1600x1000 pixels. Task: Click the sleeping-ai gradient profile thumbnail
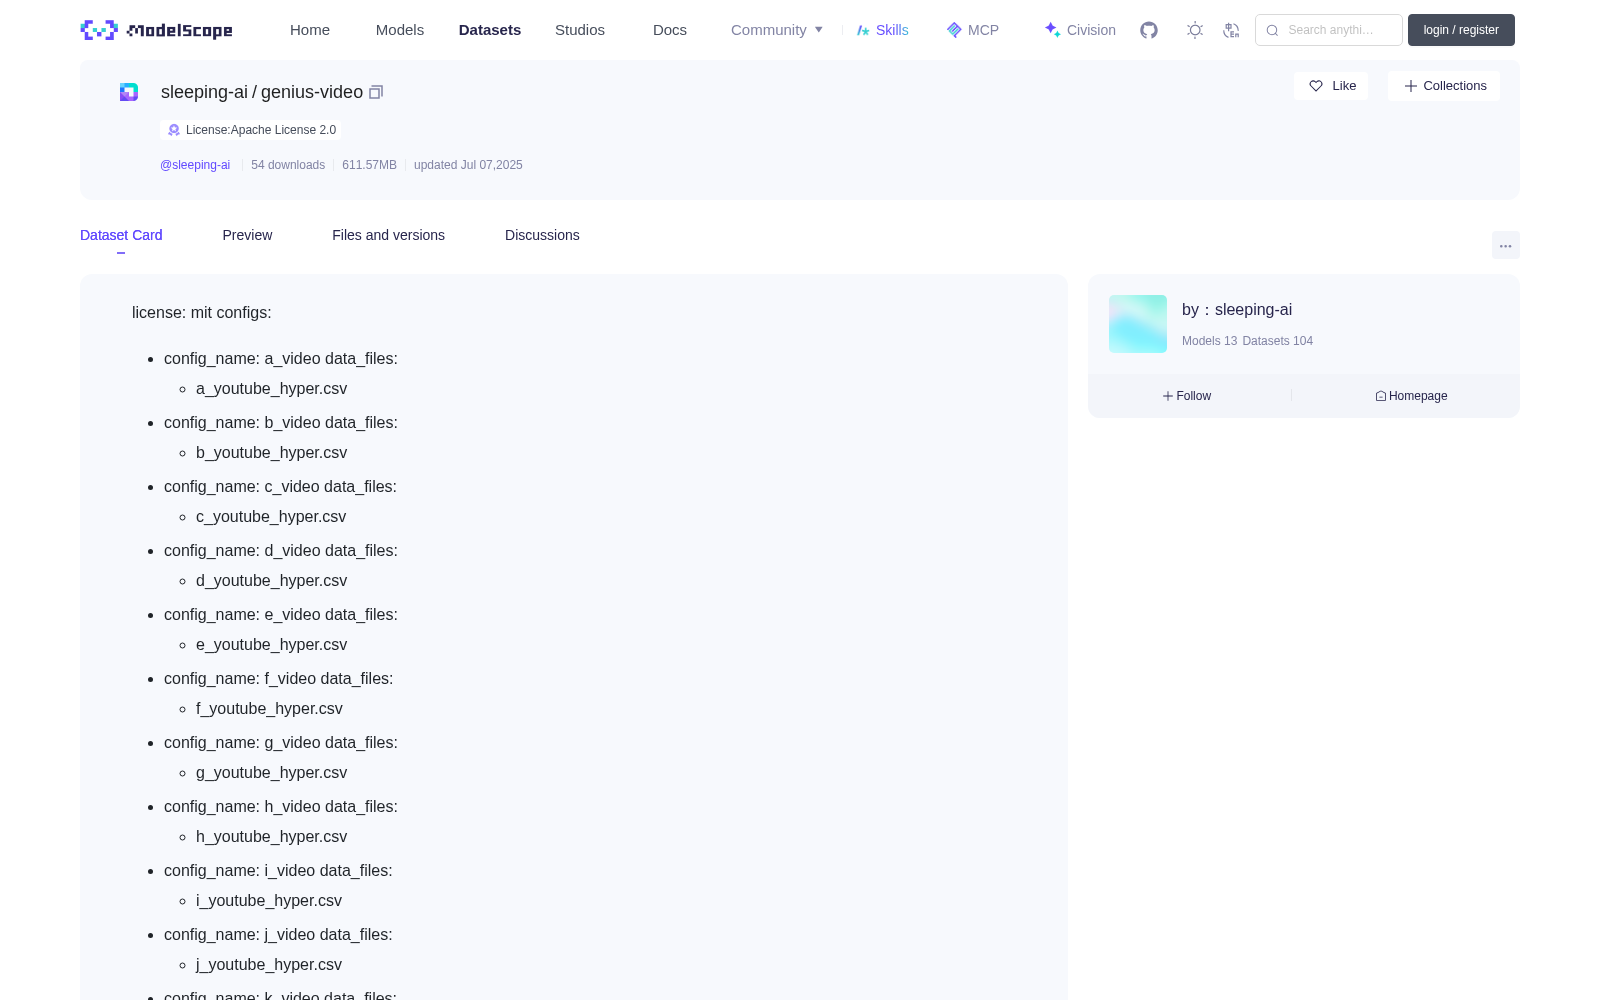[1138, 324]
